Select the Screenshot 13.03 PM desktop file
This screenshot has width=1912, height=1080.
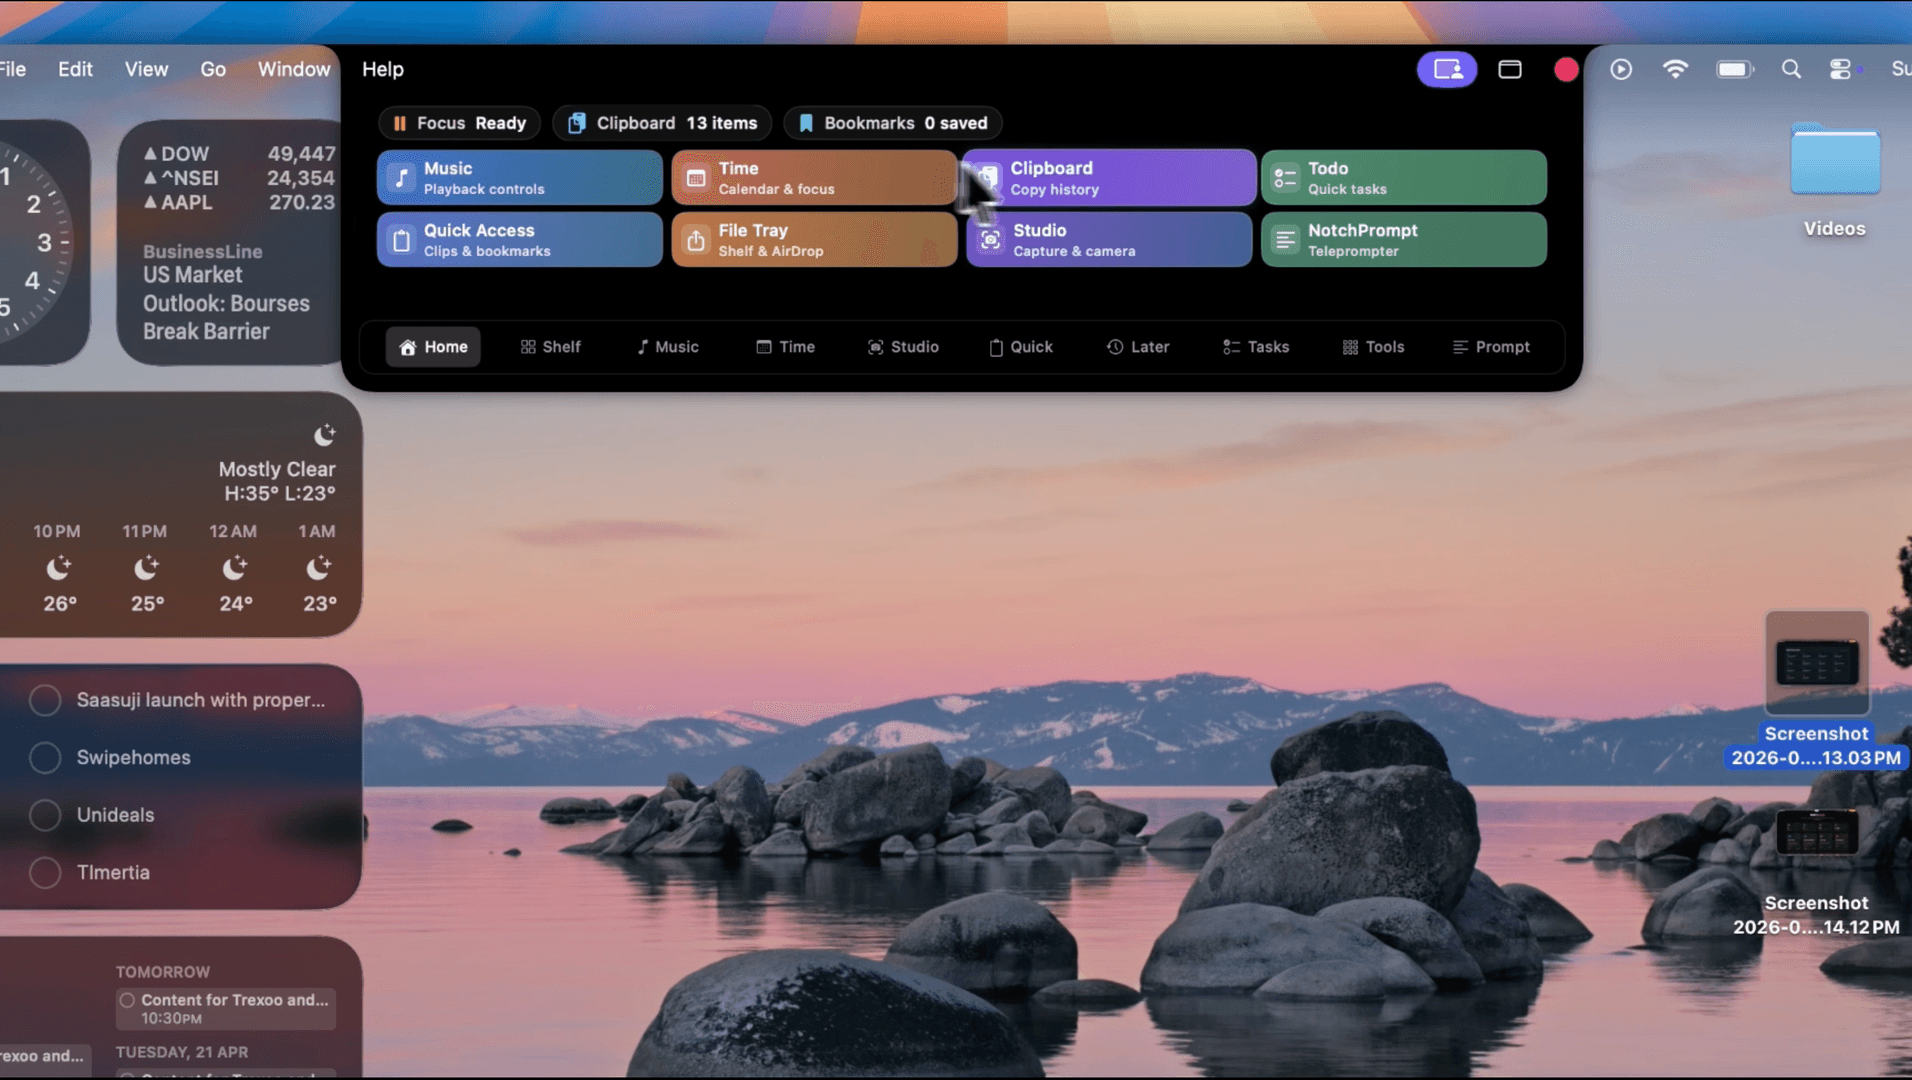click(x=1817, y=690)
